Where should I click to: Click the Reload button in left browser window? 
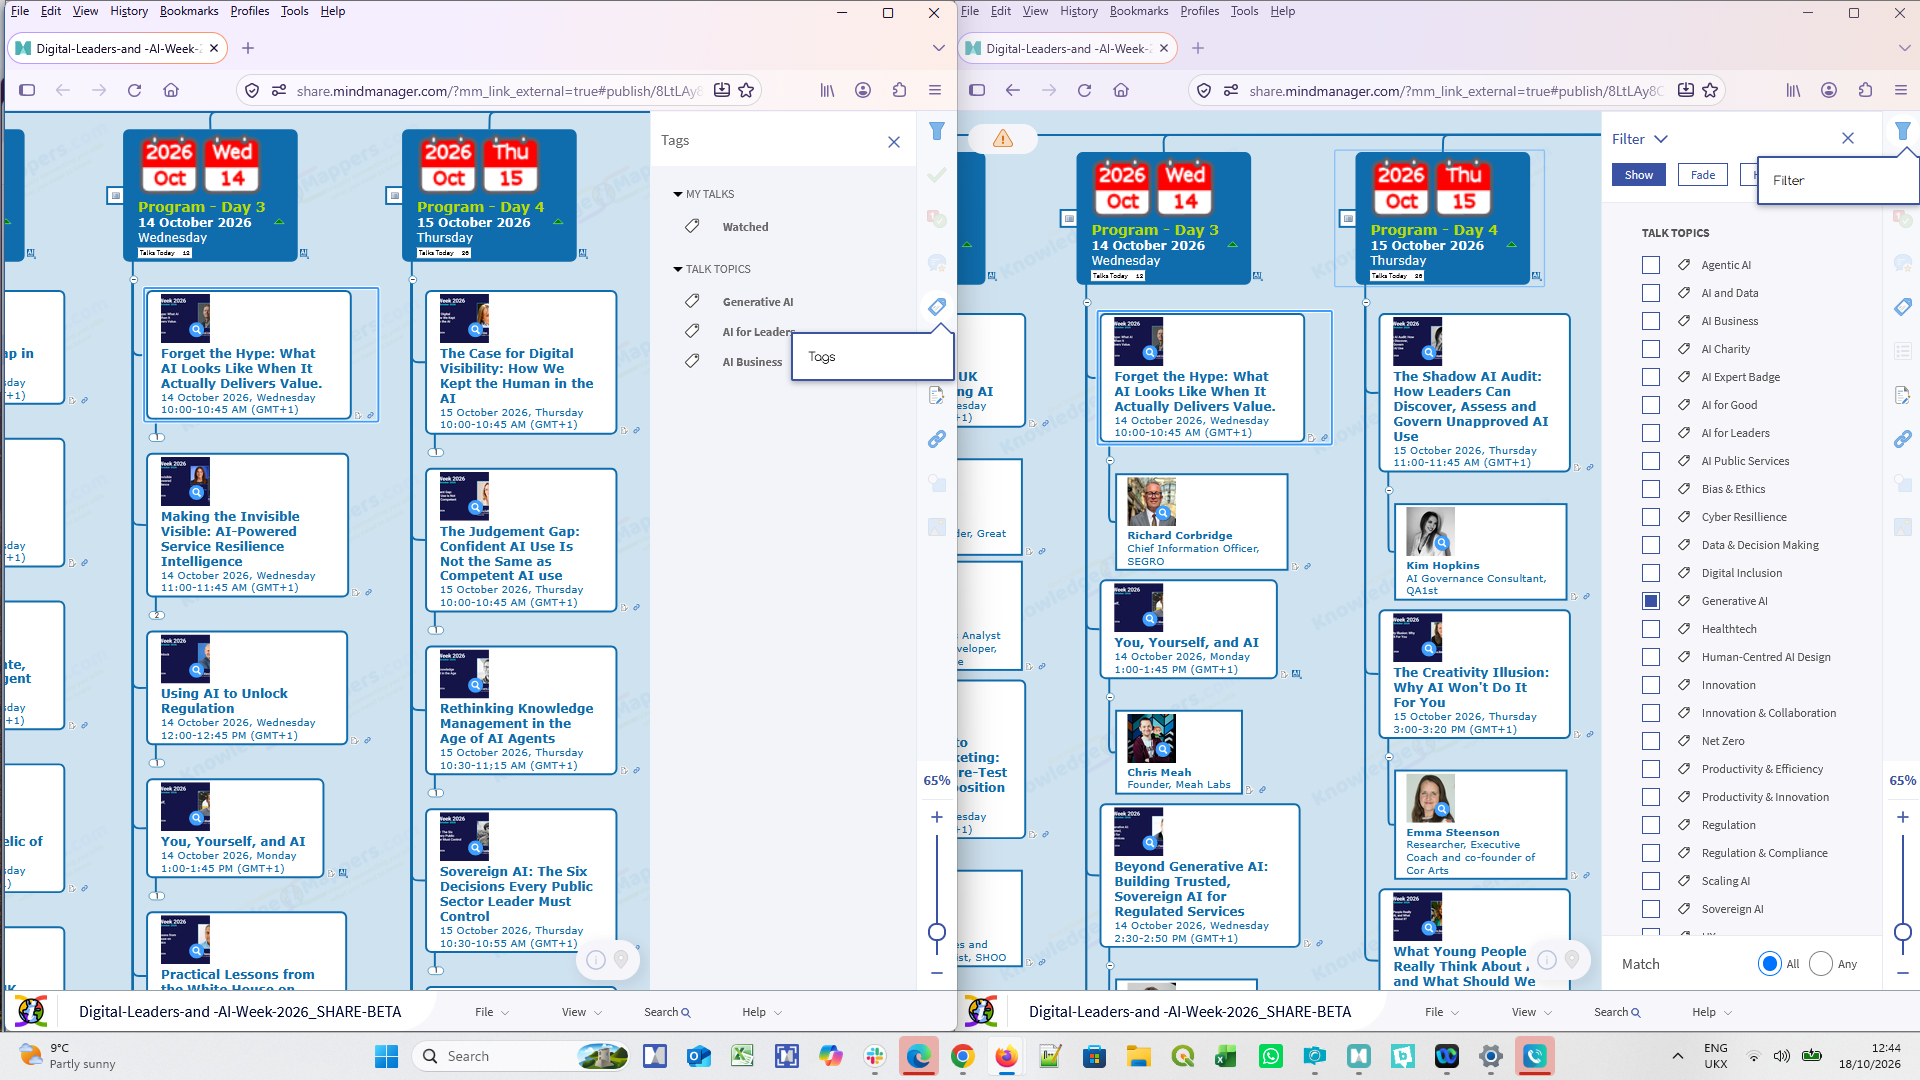pos(134,90)
